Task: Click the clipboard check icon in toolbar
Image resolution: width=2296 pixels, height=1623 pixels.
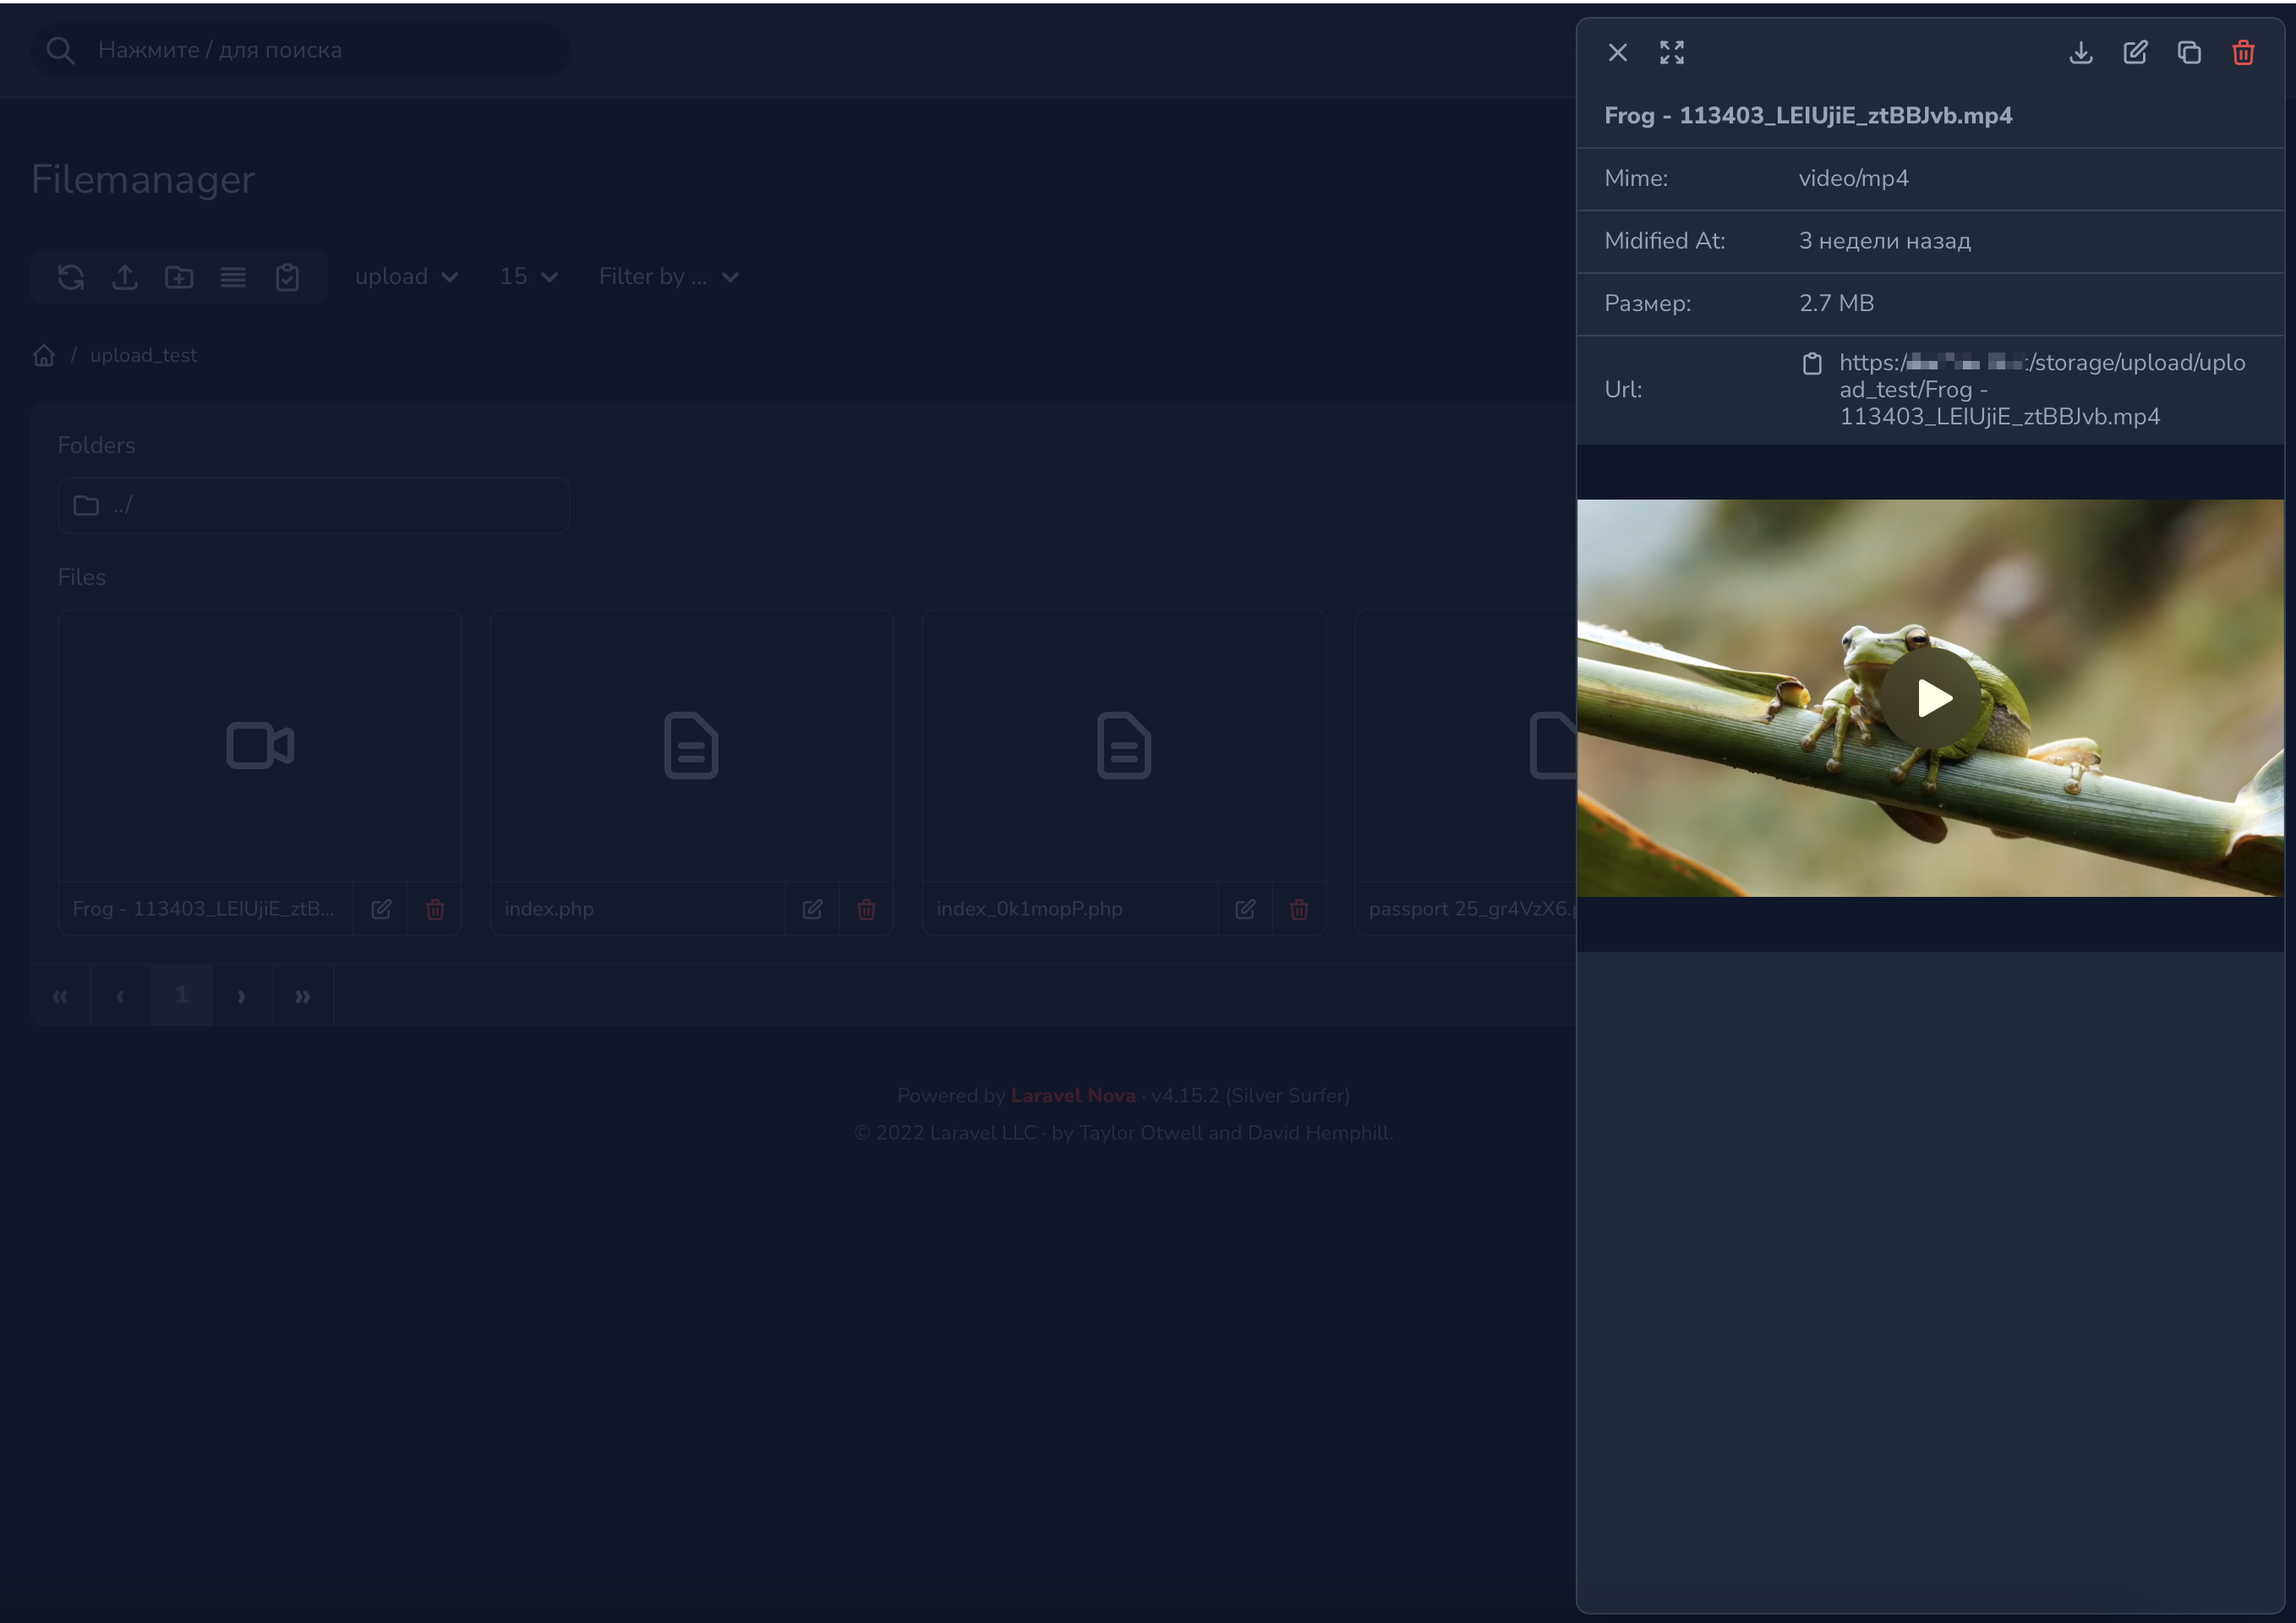Action: tap(287, 277)
